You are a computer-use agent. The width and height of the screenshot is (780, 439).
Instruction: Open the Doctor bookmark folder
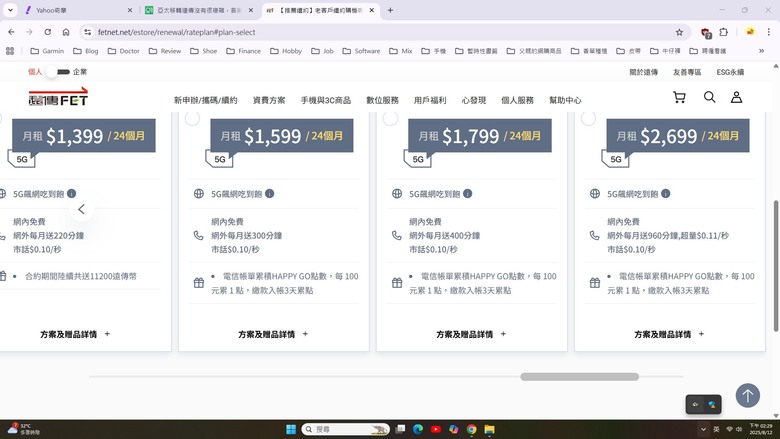pyautogui.click(x=124, y=51)
